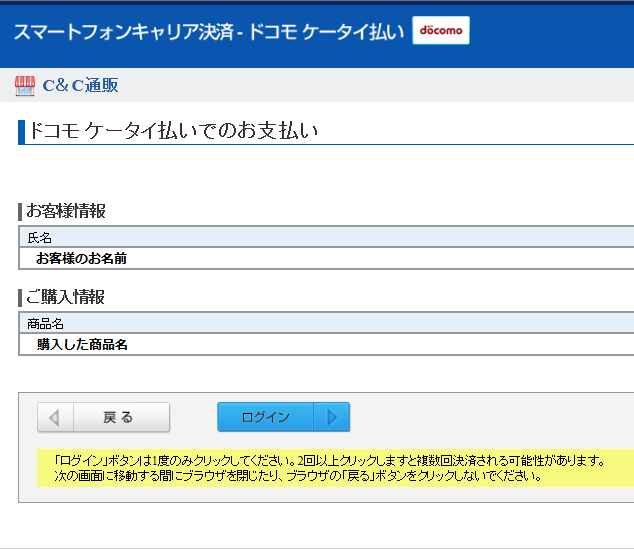Click the ご購入情報 section heading
634x549 pixels.
[x=66, y=297]
